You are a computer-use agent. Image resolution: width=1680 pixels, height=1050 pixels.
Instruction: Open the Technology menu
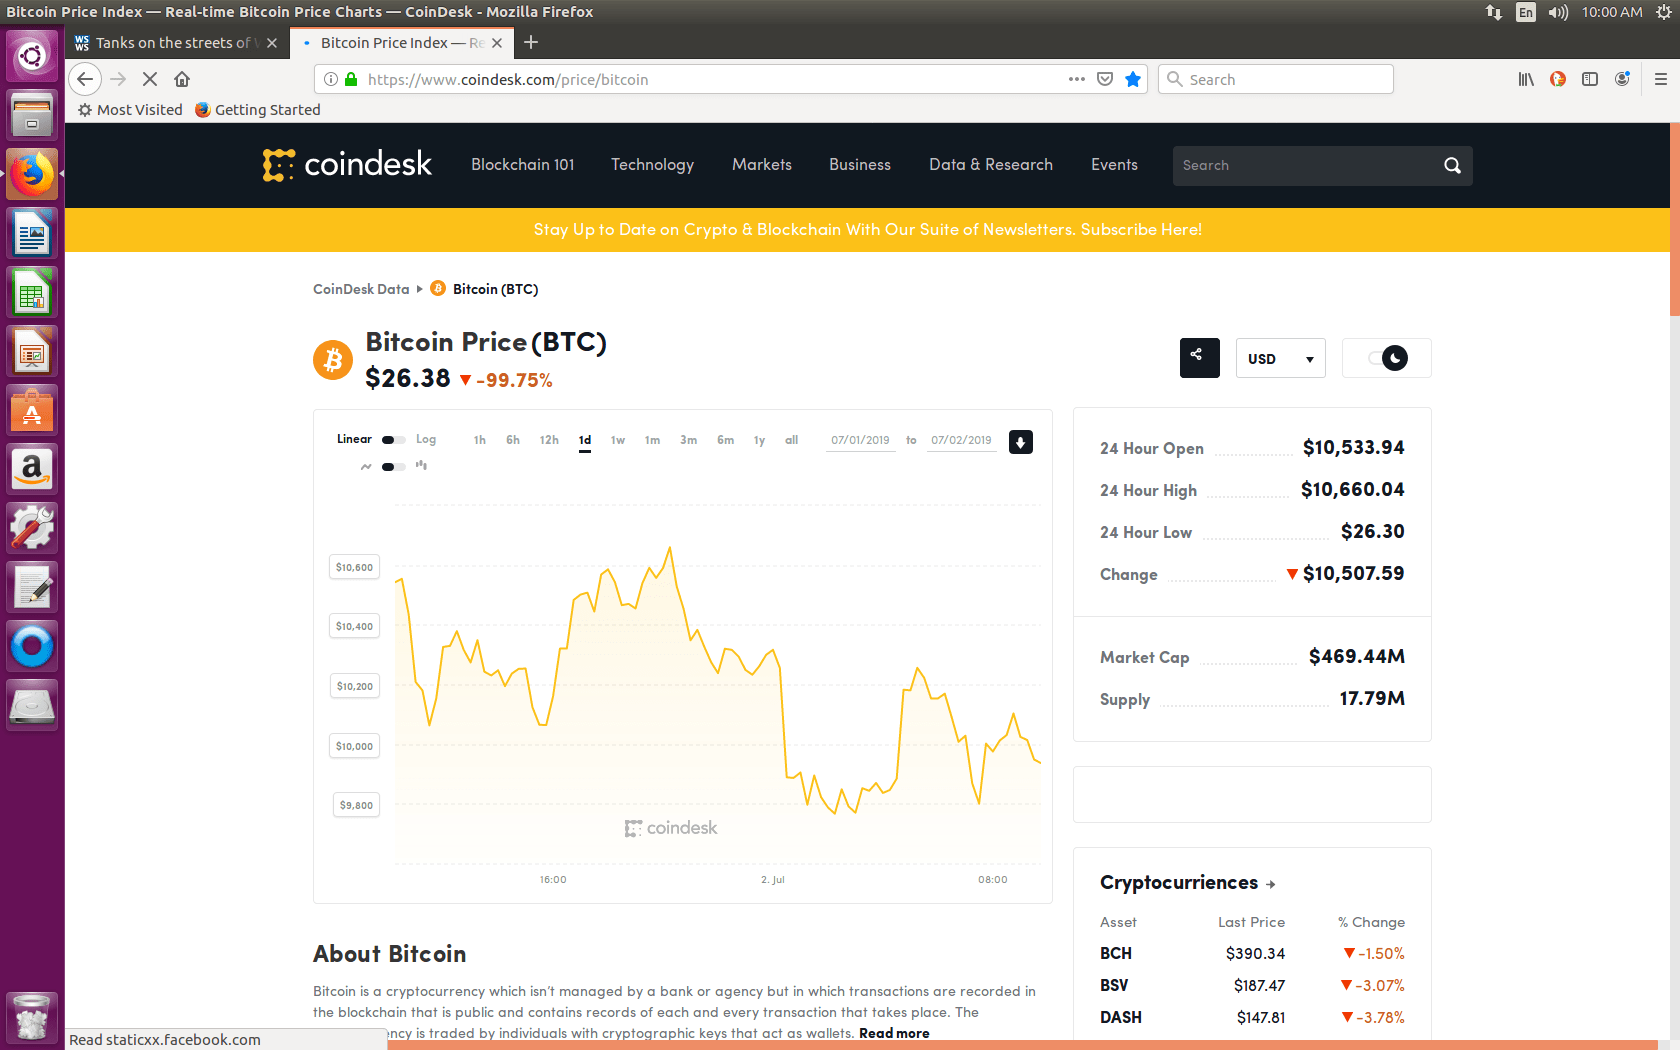[x=652, y=165]
